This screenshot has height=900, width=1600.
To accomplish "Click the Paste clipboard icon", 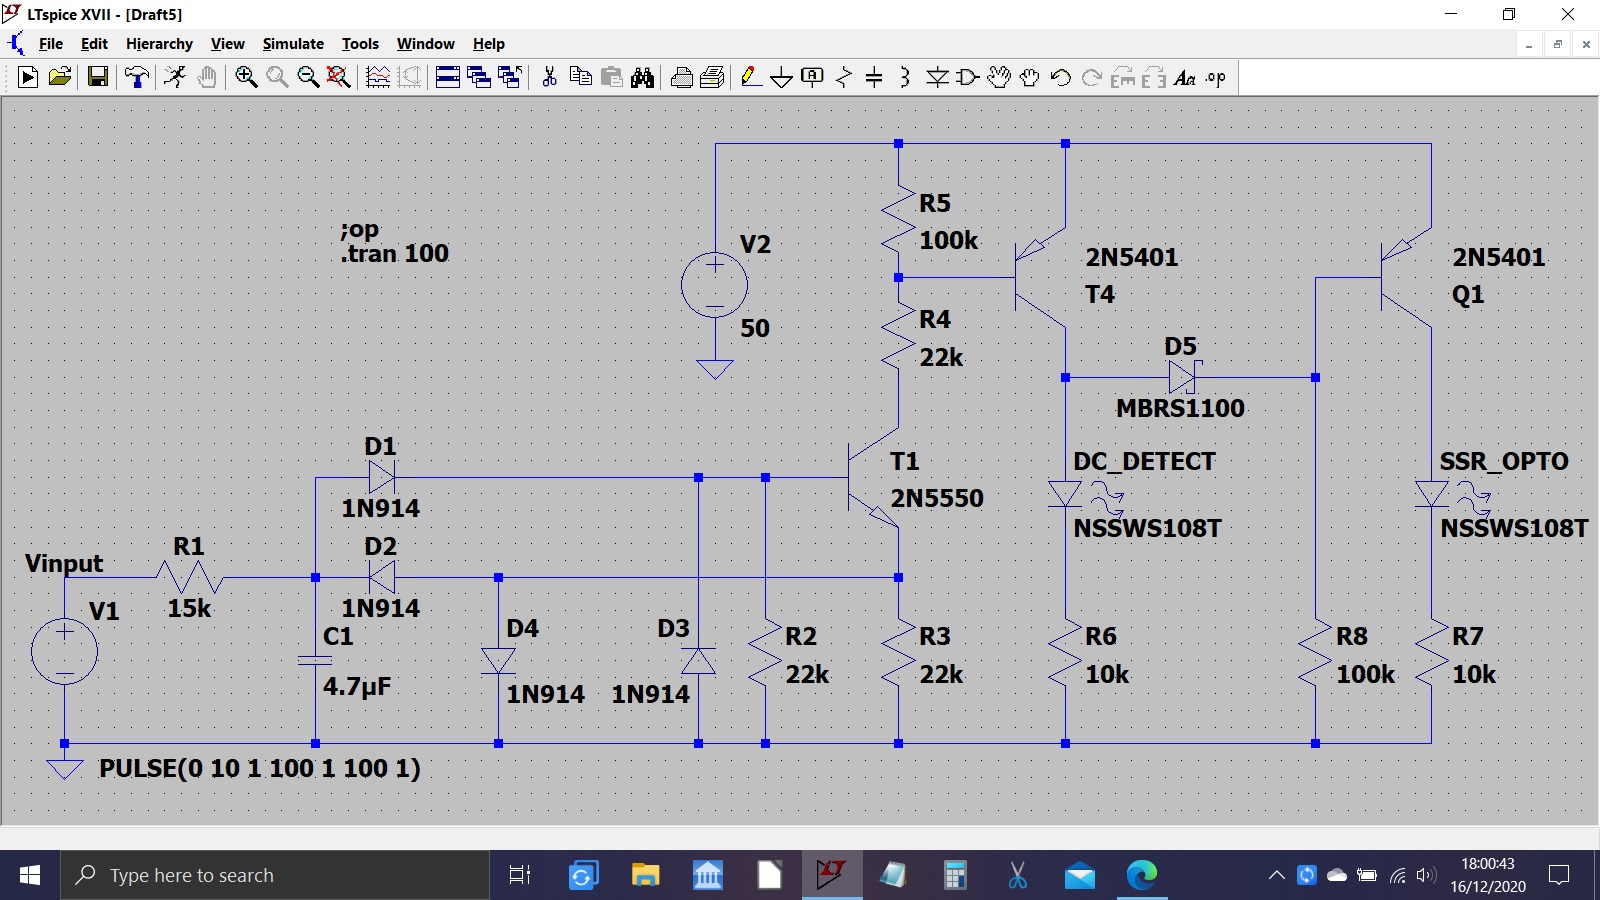I will click(612, 77).
